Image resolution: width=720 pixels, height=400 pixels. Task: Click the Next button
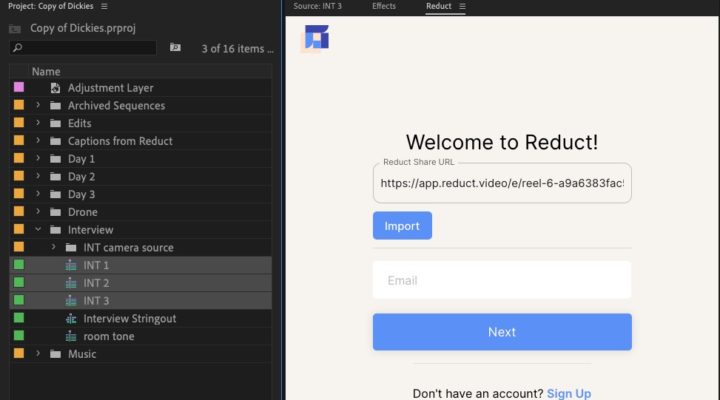pyautogui.click(x=502, y=332)
